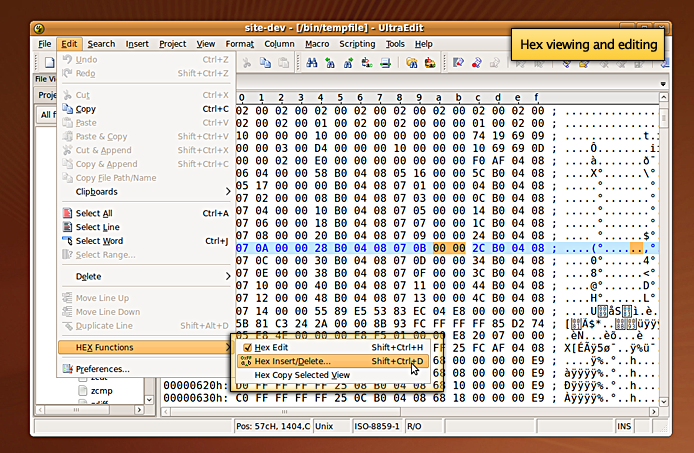This screenshot has width=694, height=453.
Task: Uncheck the Hex Edit option
Action: [247, 347]
